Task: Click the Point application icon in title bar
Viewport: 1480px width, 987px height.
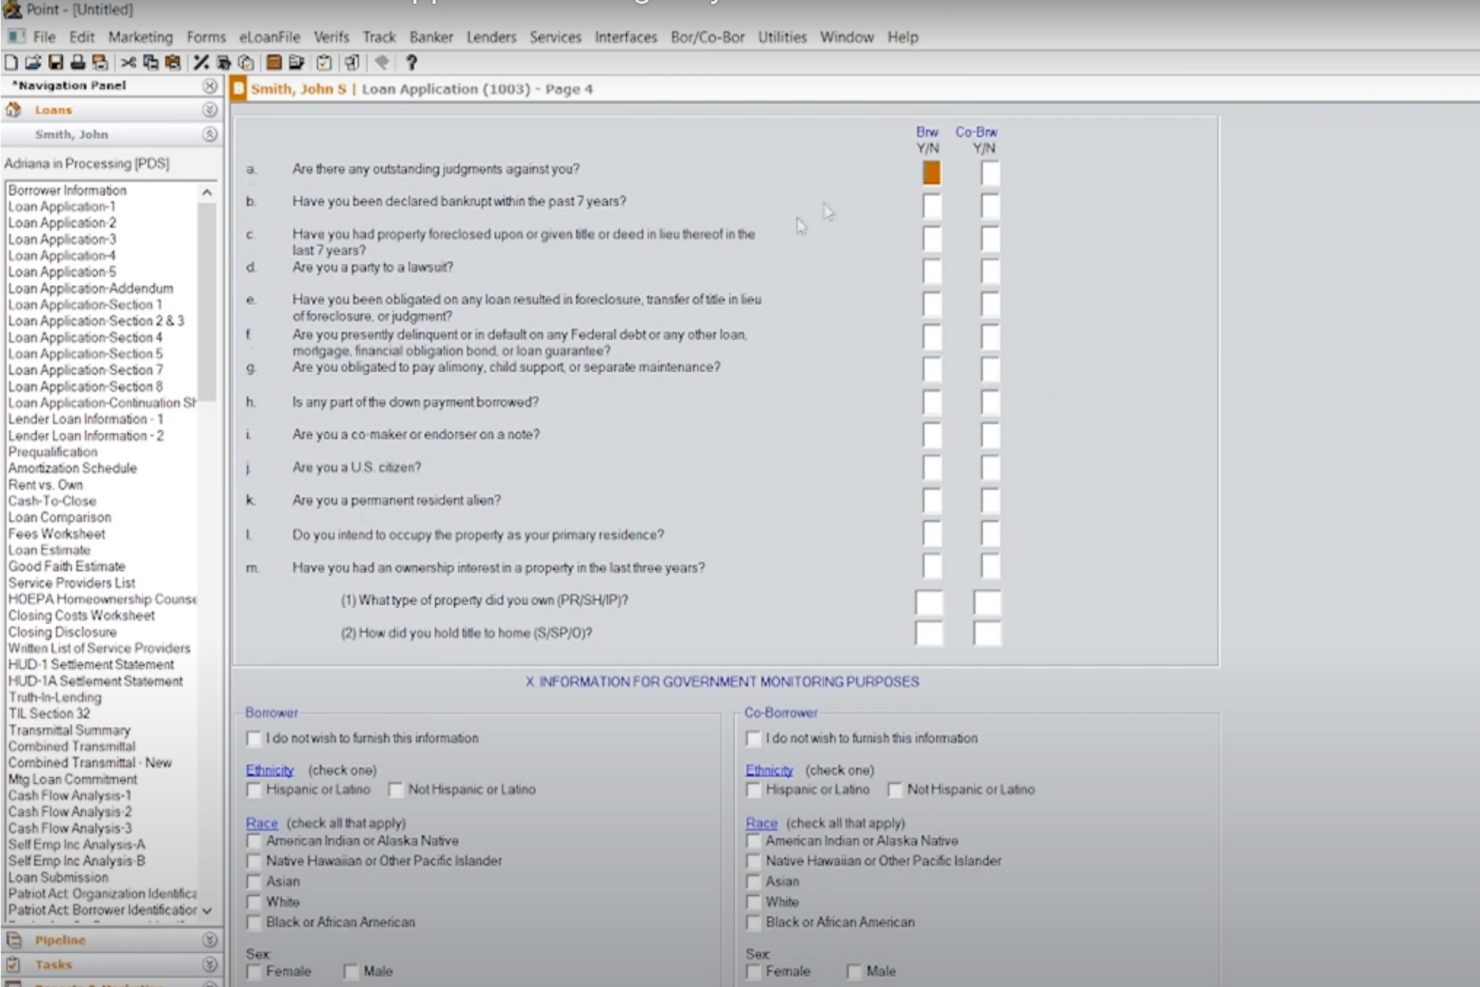Action: [11, 9]
